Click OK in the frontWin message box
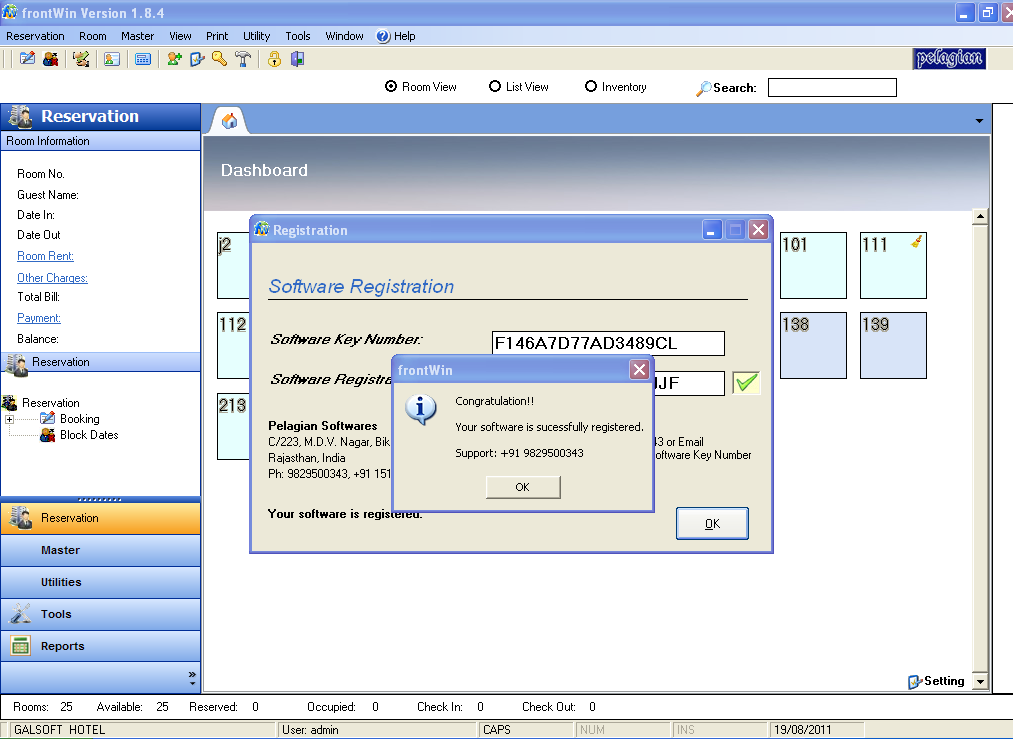The width and height of the screenshot is (1013, 739). tap(523, 487)
